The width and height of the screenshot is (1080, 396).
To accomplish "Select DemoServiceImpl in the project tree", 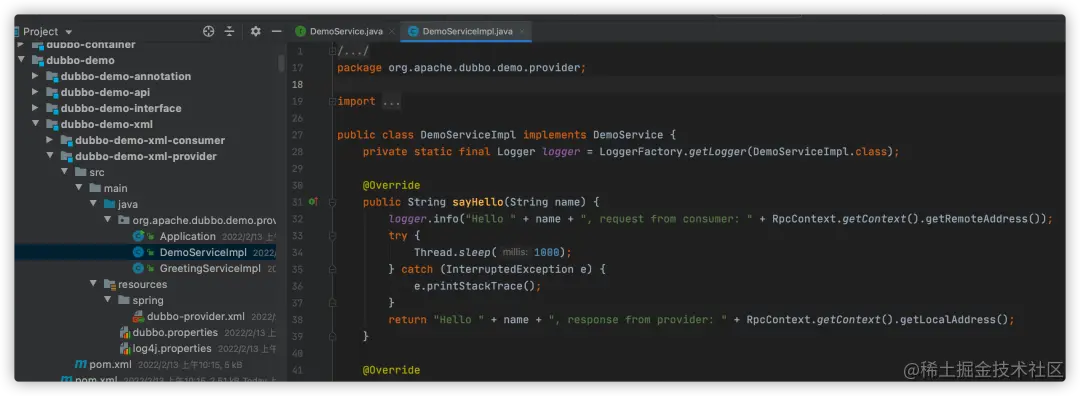I will pyautogui.click(x=203, y=253).
